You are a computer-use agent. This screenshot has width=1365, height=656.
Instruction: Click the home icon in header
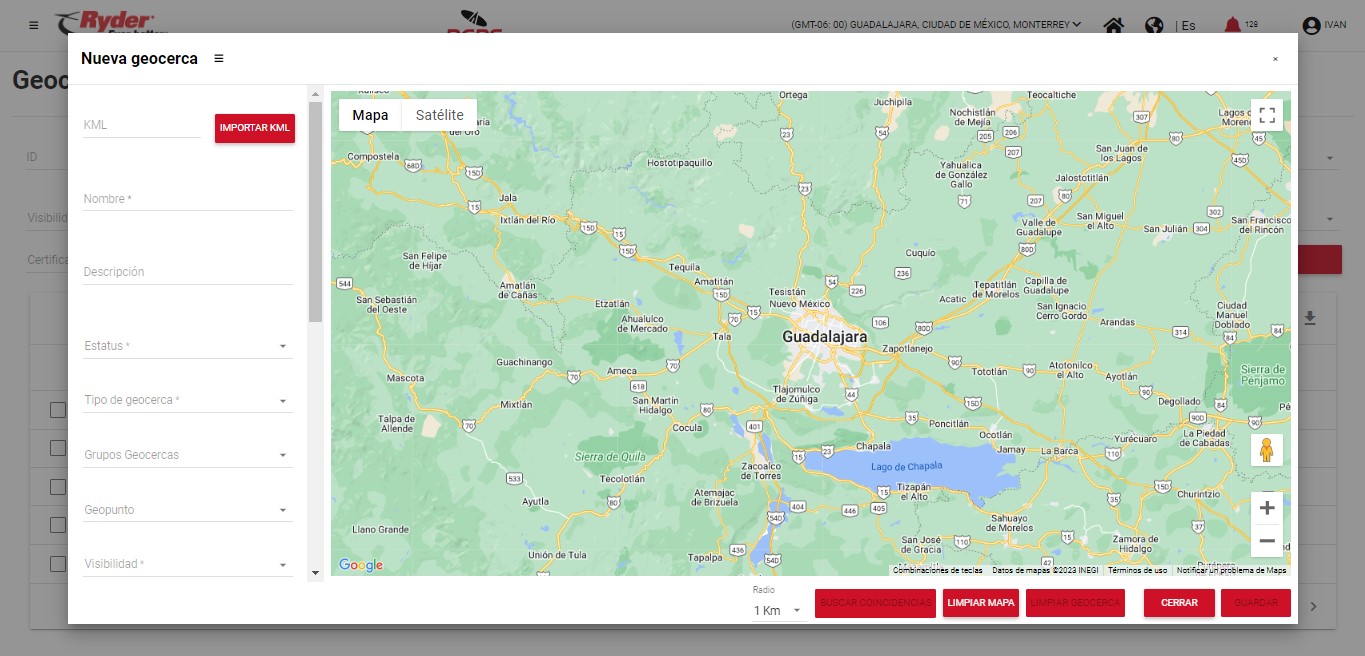1113,25
